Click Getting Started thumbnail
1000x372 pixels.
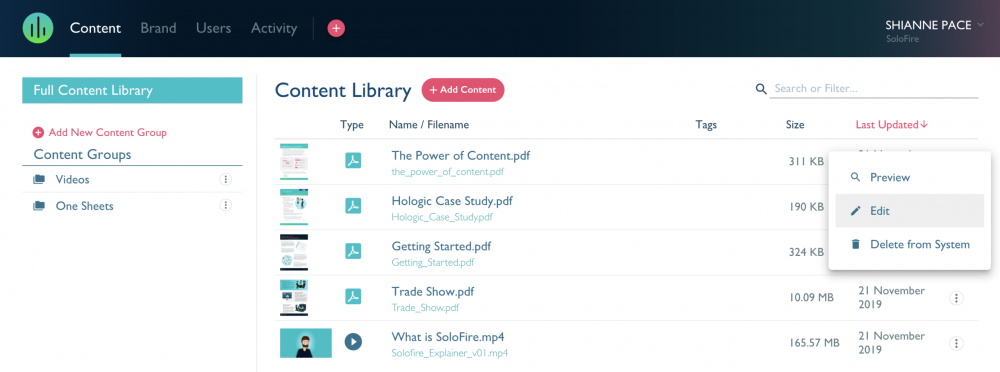click(x=294, y=252)
